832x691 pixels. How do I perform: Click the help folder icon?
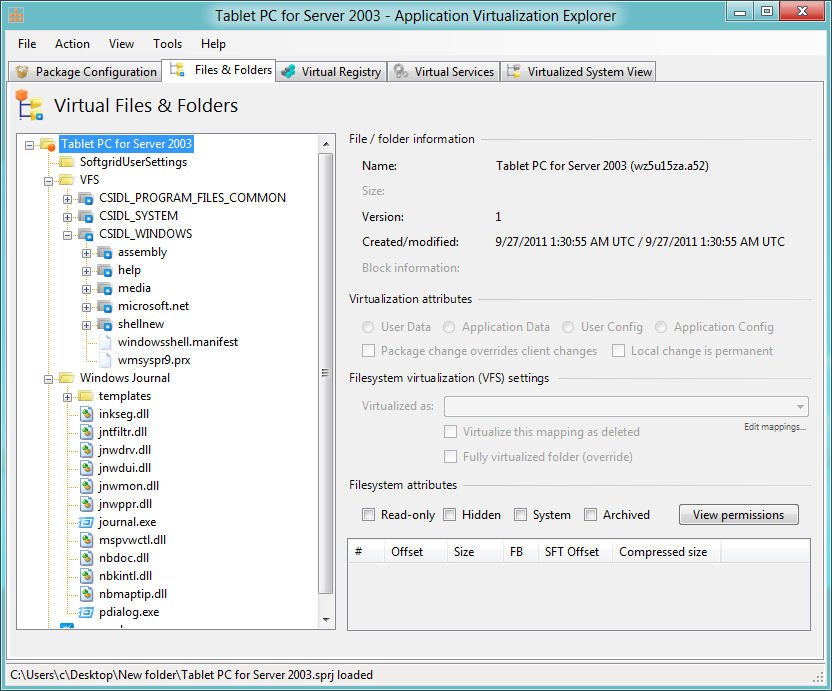[x=105, y=270]
